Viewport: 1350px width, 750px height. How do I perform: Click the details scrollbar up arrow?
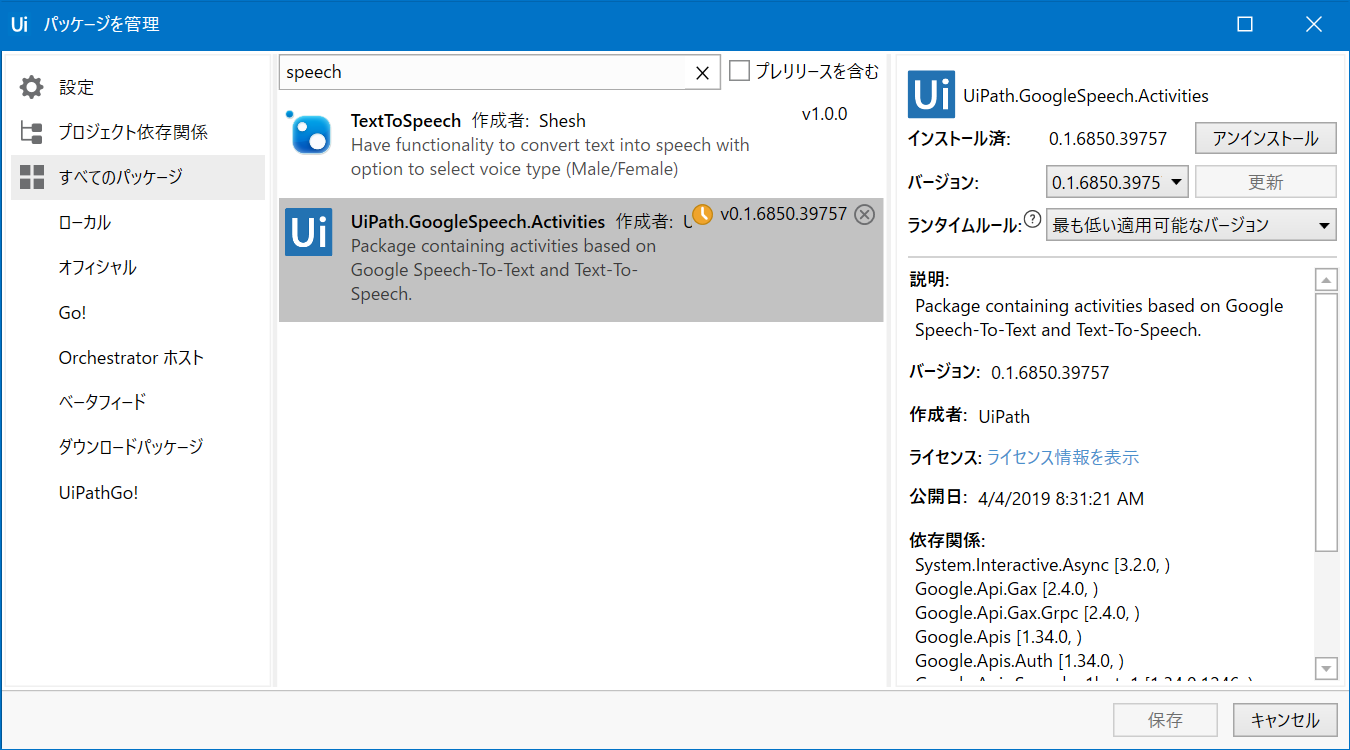click(1326, 279)
